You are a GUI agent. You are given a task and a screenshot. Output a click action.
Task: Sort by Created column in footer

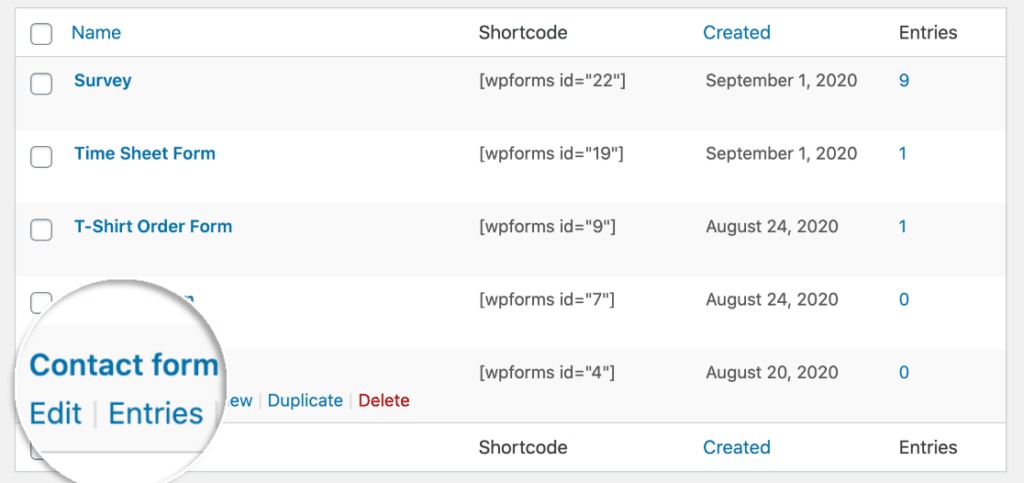(x=736, y=448)
